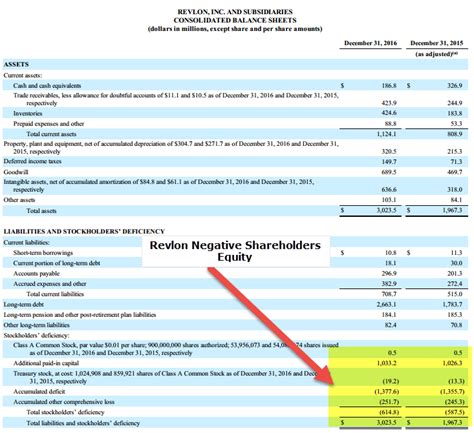474x433 pixels.
Task: Click total current assets value 1,124.1
Action: (387, 134)
